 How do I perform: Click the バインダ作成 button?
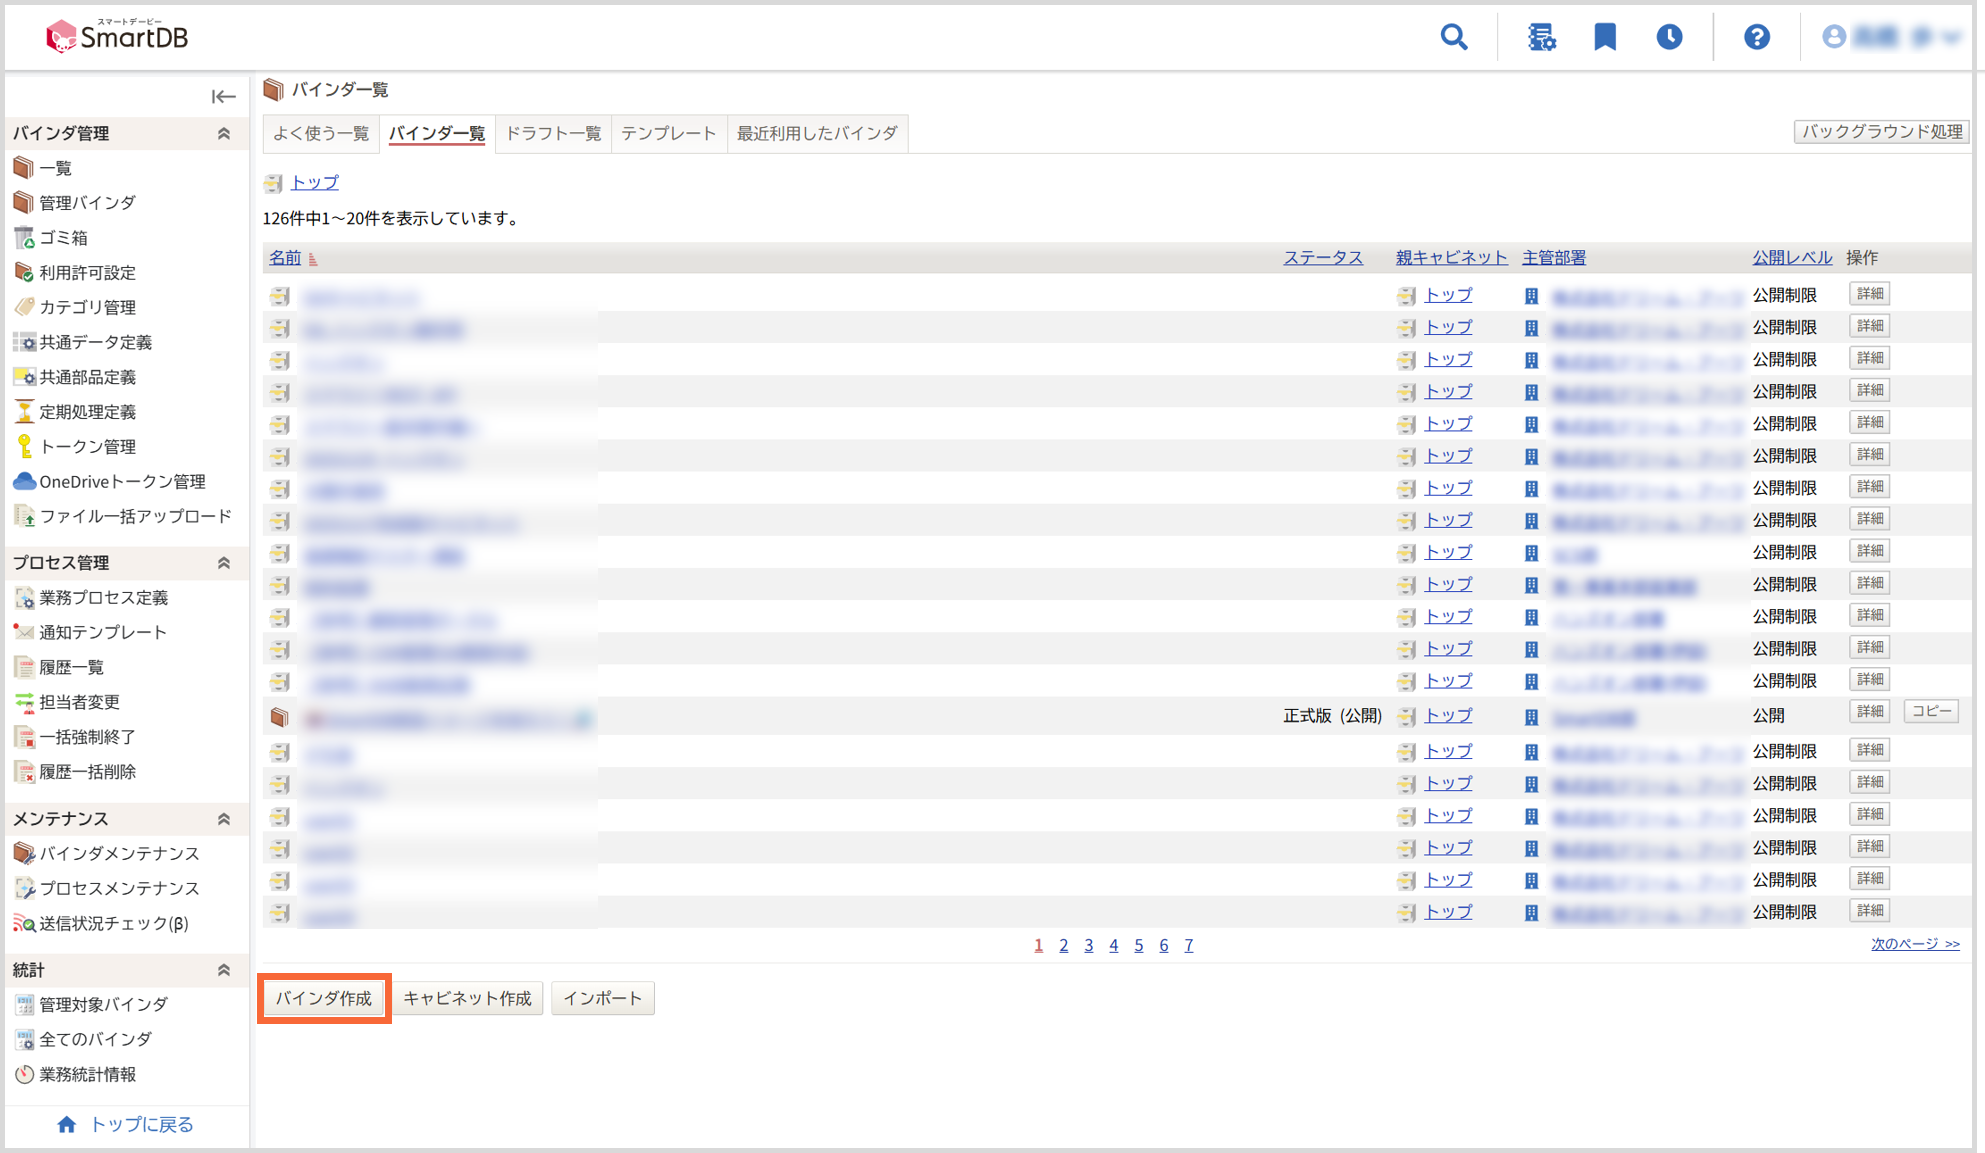[x=323, y=997]
